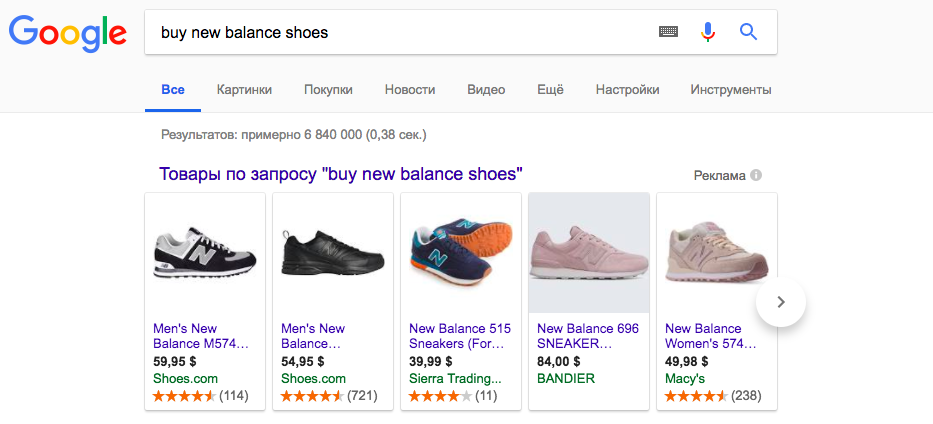The width and height of the screenshot is (933, 424).
Task: Click the black sneaker product image
Action: tap(332, 252)
